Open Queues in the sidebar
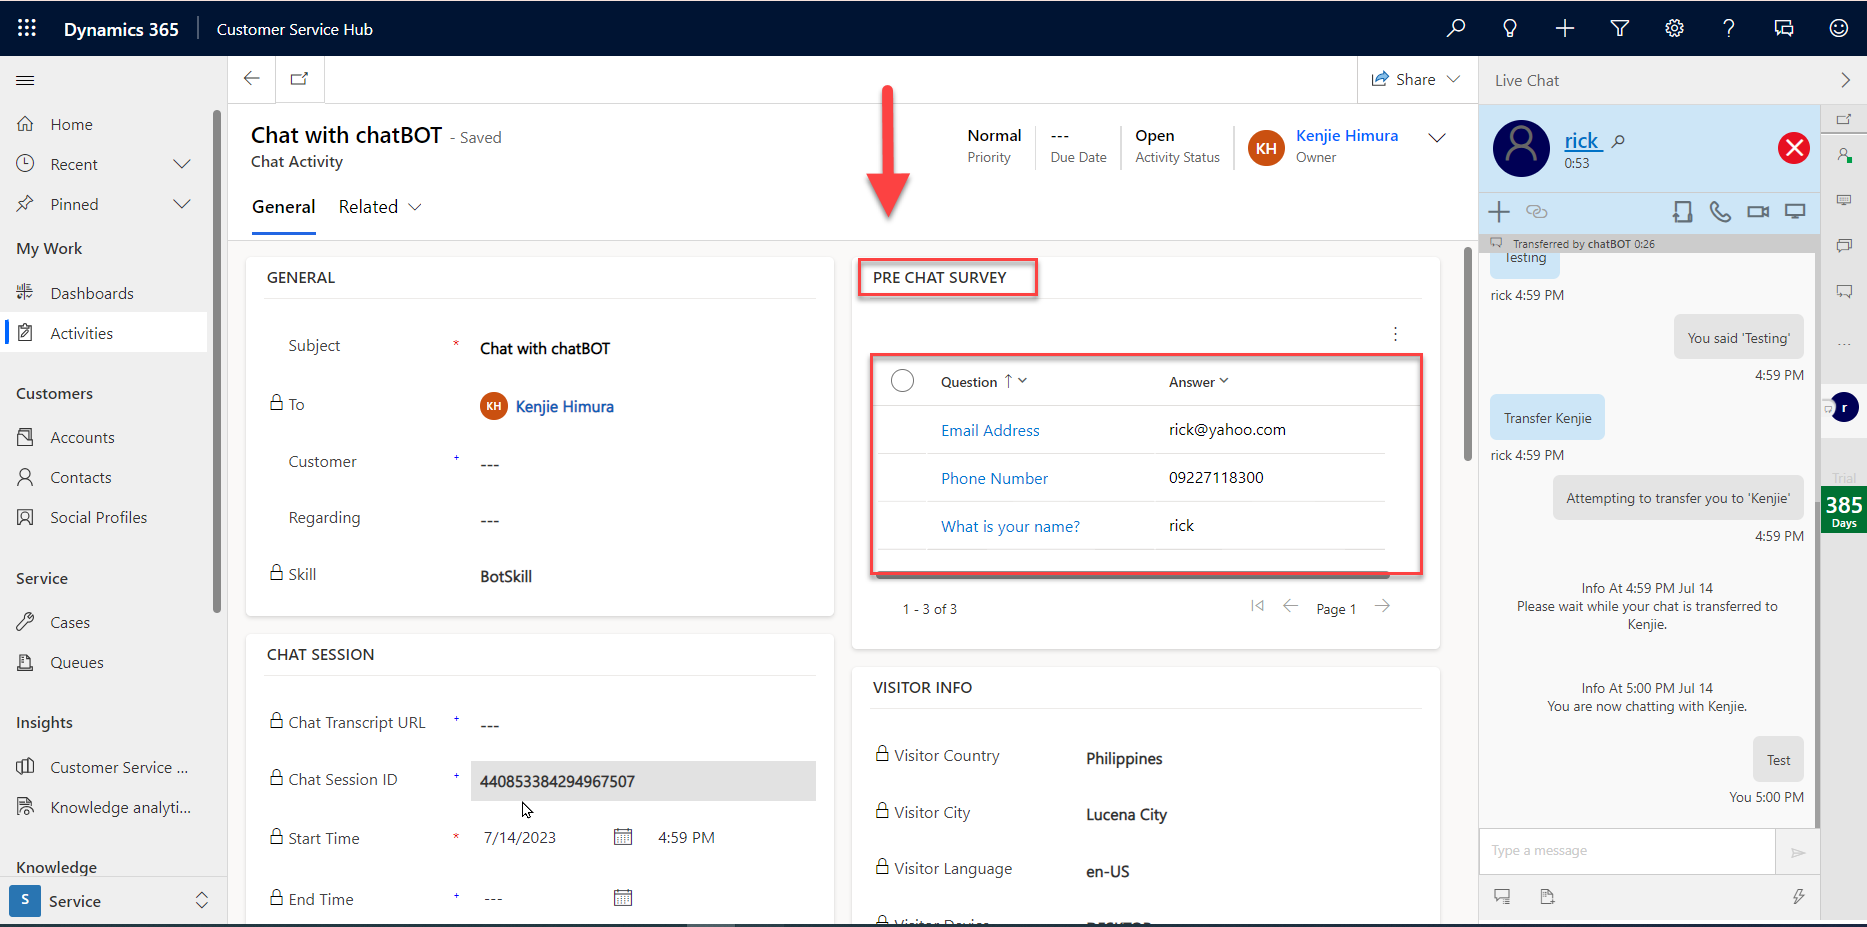 click(x=77, y=662)
